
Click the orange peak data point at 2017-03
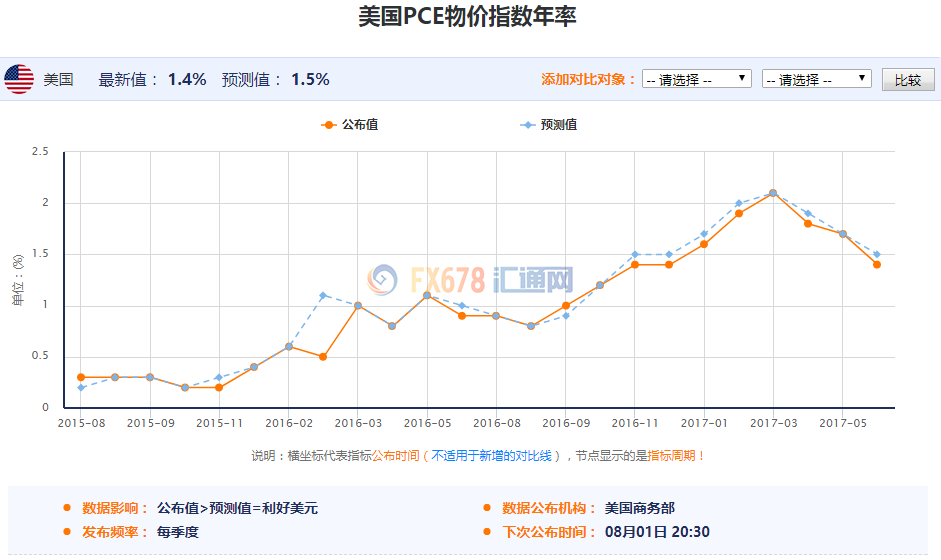773,193
